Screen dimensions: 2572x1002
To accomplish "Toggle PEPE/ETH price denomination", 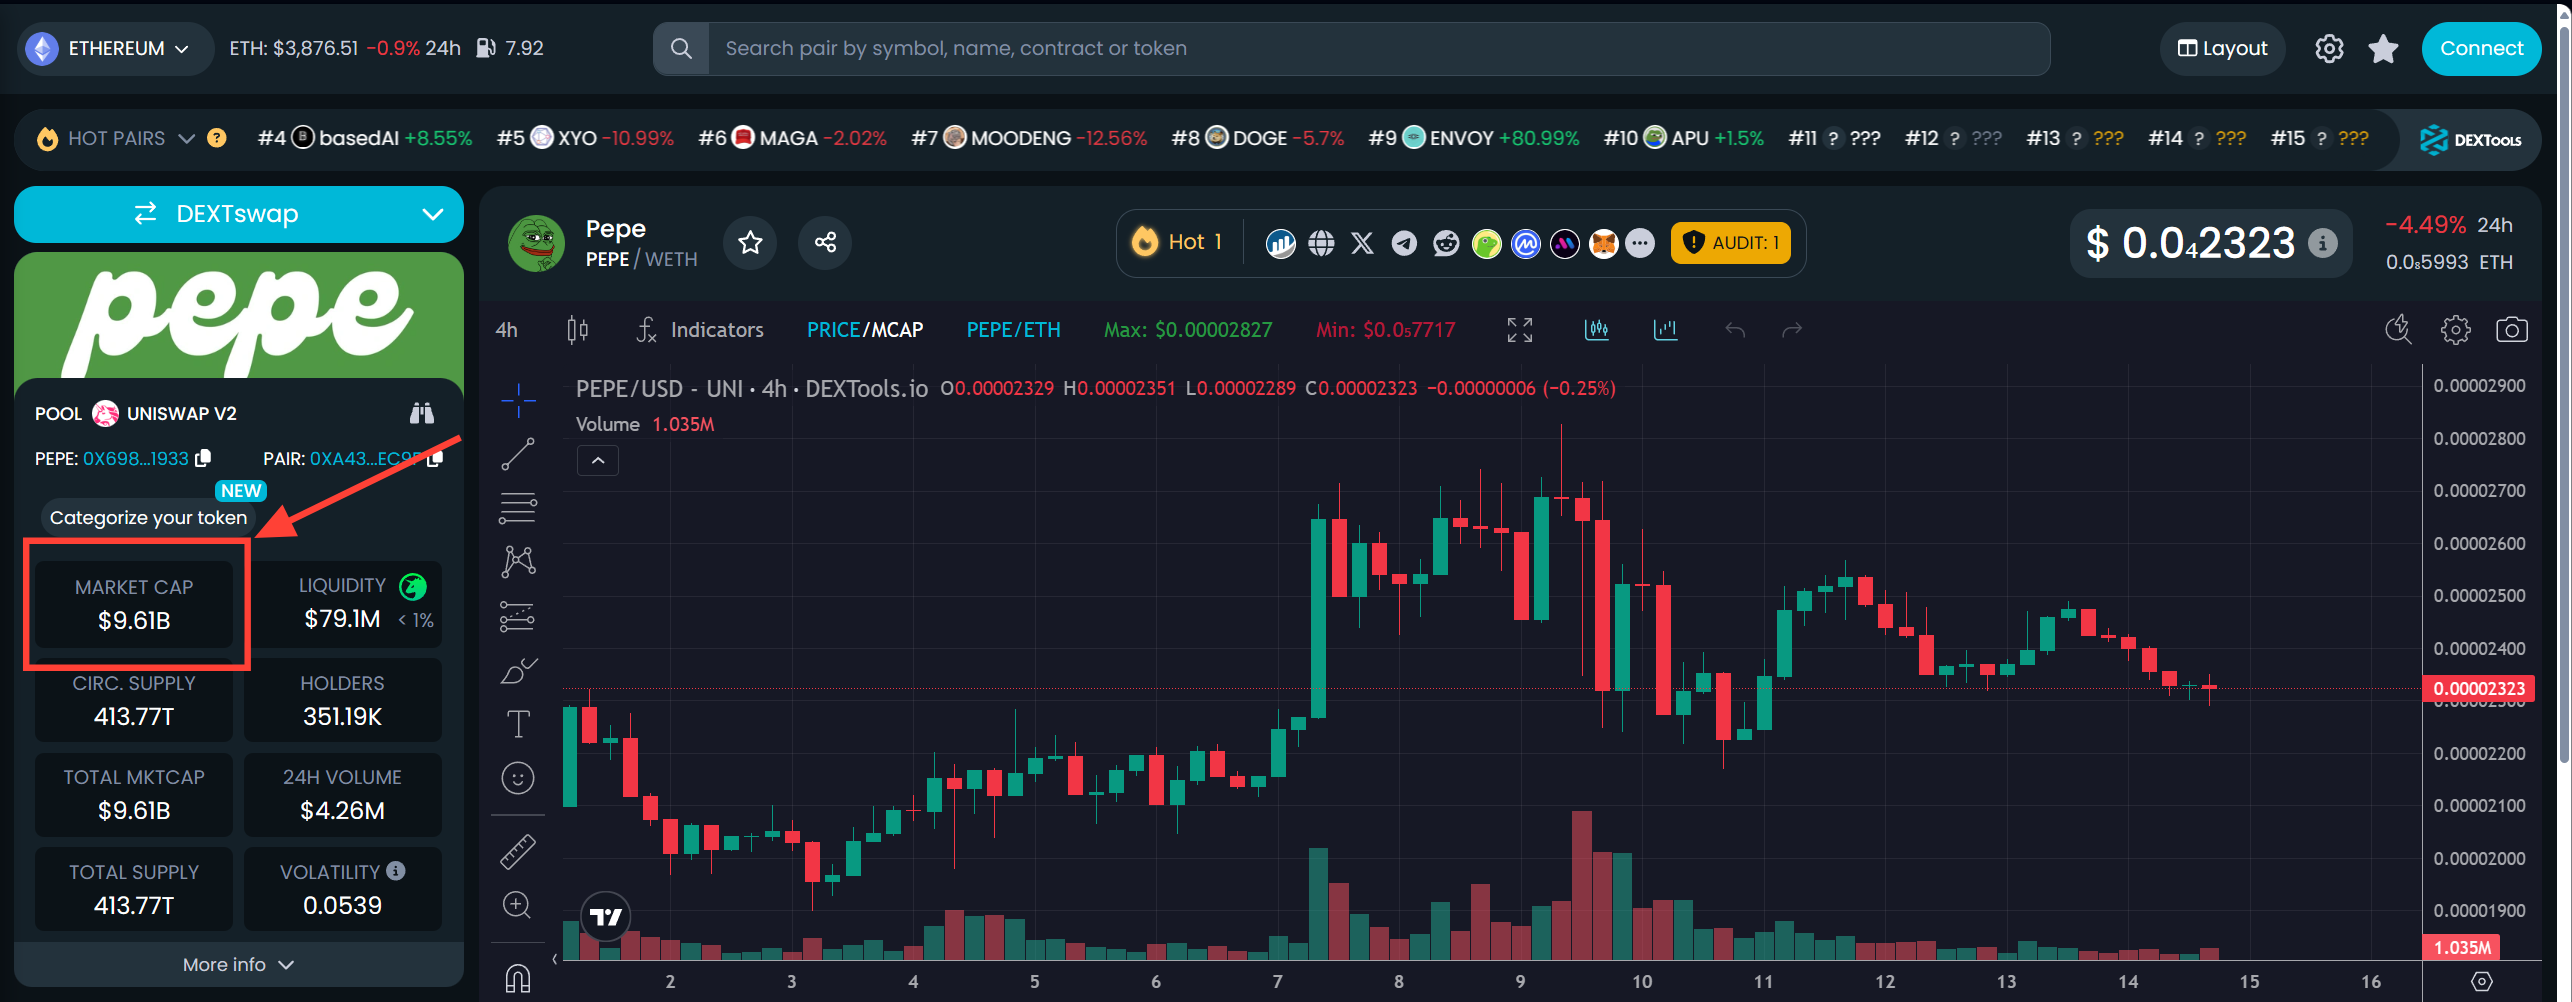I will (1013, 330).
